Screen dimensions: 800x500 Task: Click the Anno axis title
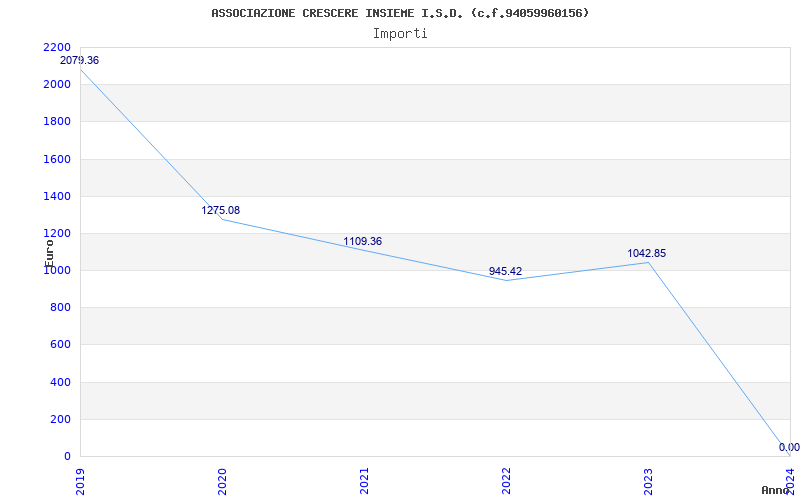coord(775,490)
